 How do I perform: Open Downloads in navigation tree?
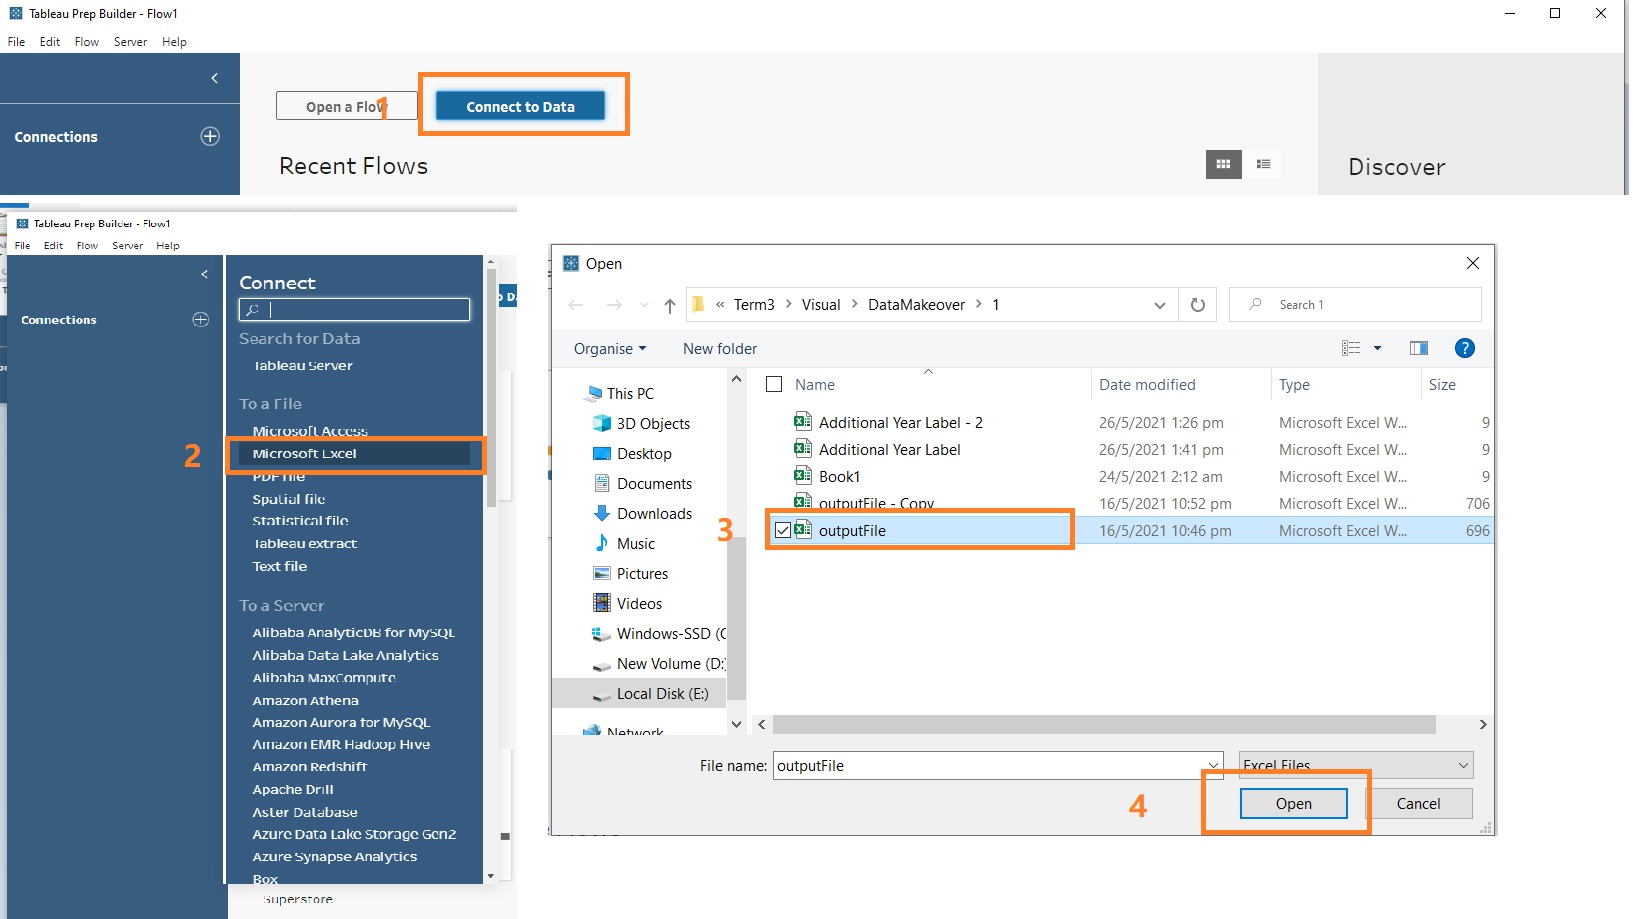[x=654, y=514]
